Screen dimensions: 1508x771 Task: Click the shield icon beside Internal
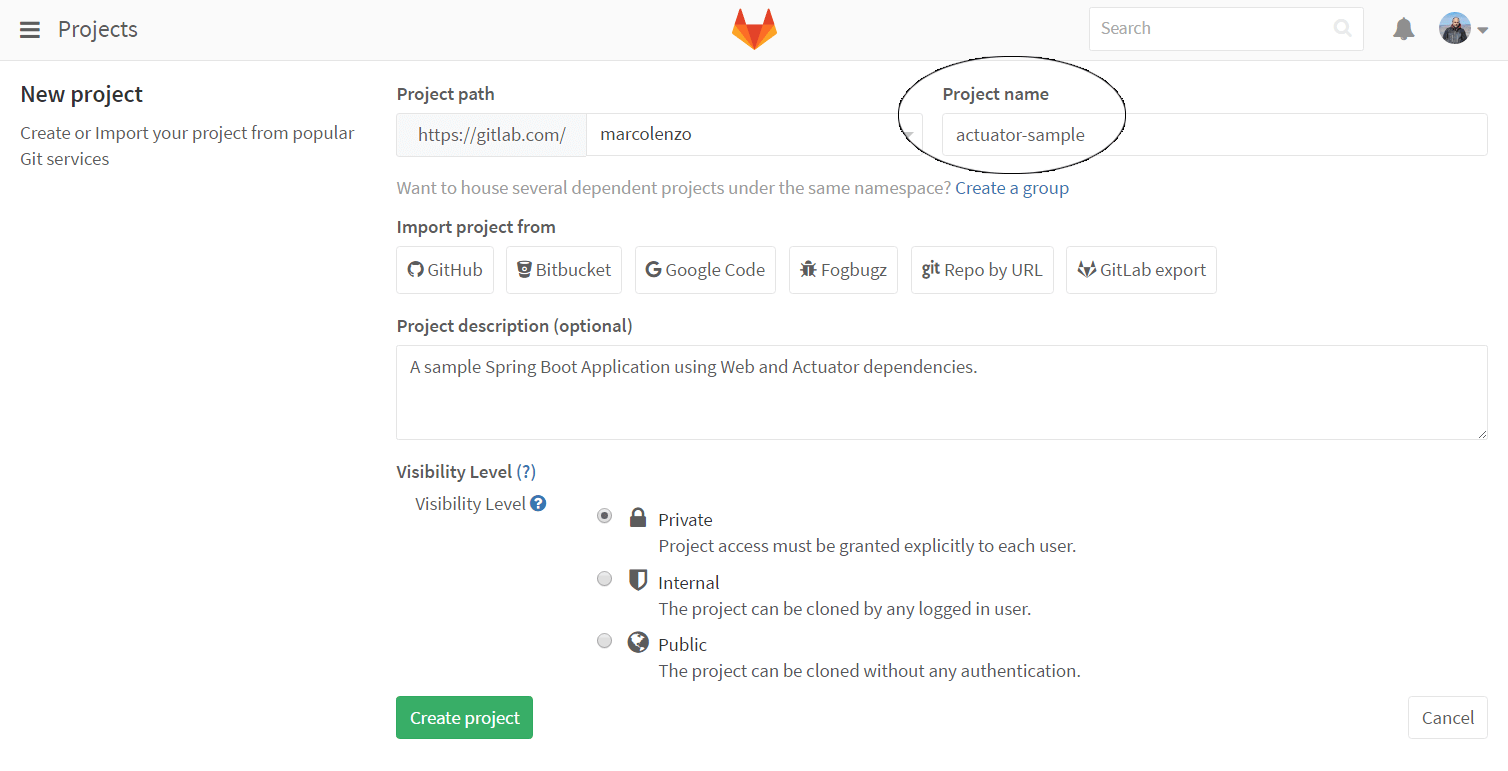click(637, 579)
